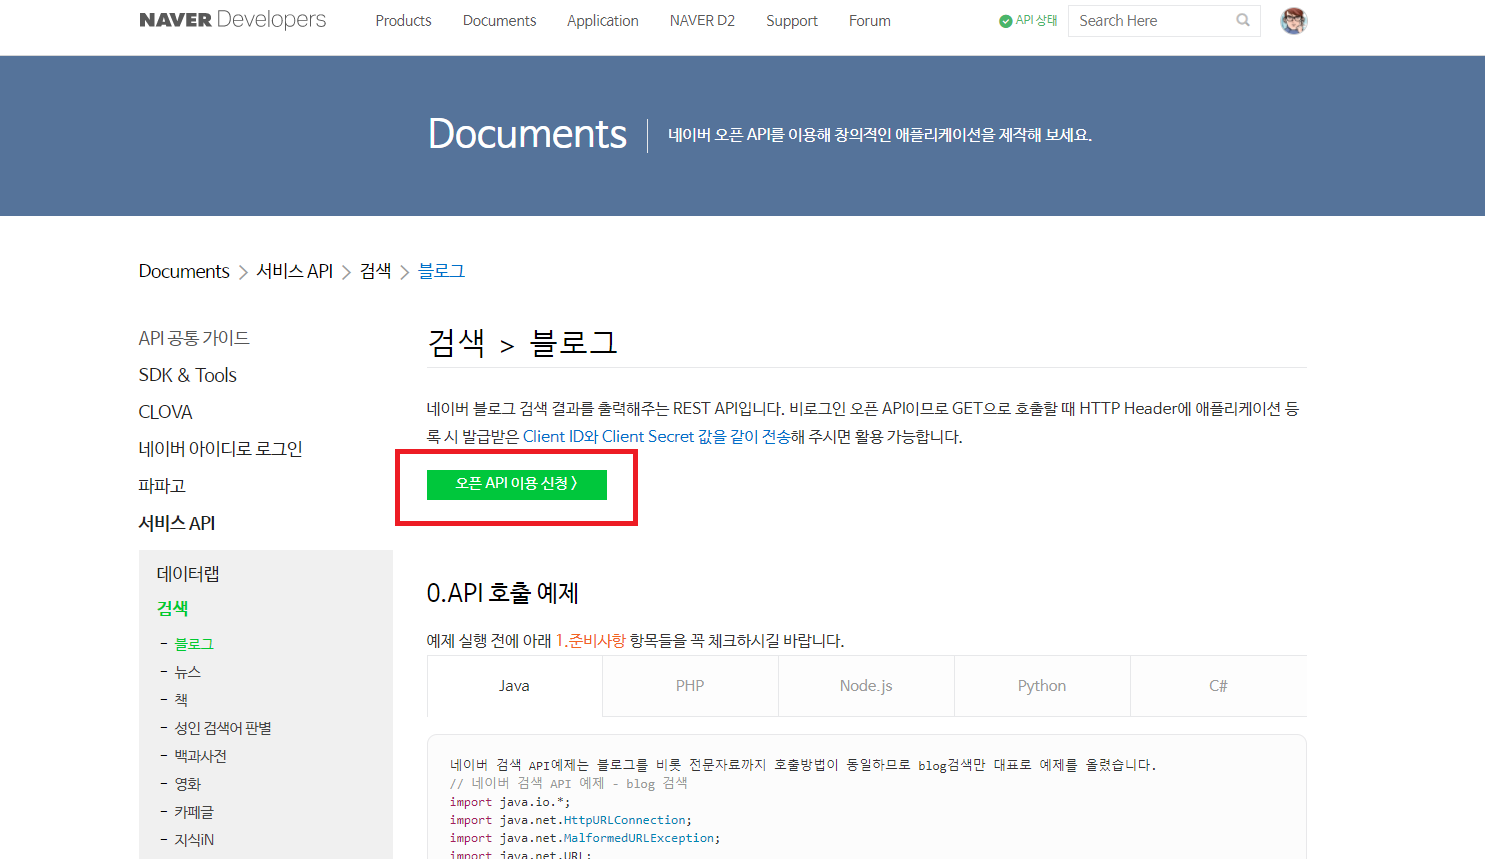Click the Client ID와 Client Secret link
Viewport: 1485px width, 859px height.
pyautogui.click(x=657, y=437)
